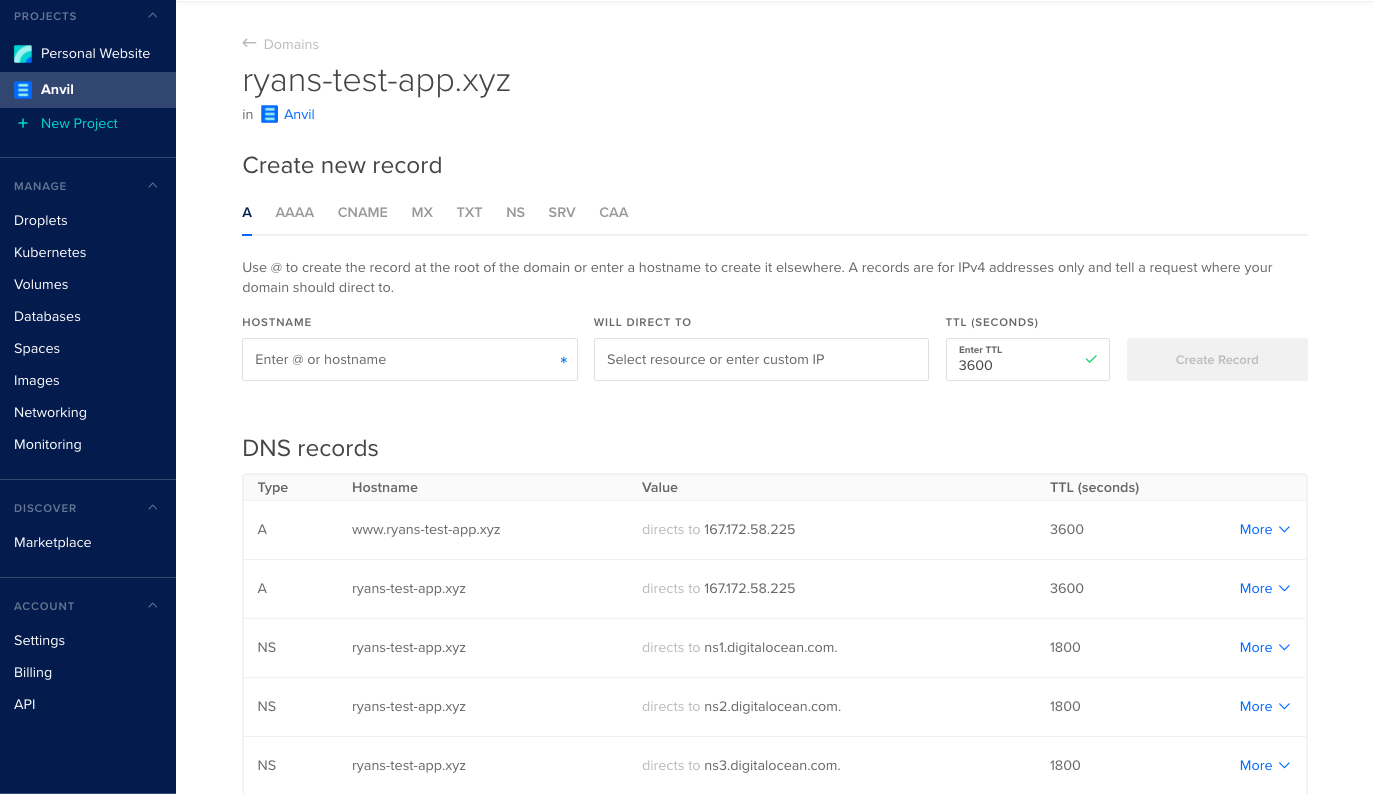Open Networking from the sidebar
The width and height of the screenshot is (1373, 794).
tap(50, 412)
